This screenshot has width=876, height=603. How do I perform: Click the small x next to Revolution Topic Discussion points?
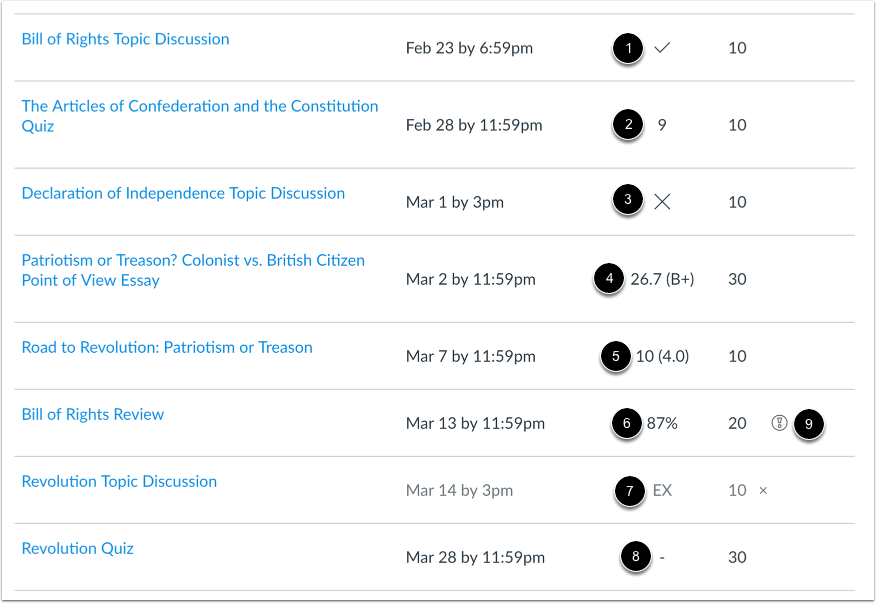click(763, 491)
